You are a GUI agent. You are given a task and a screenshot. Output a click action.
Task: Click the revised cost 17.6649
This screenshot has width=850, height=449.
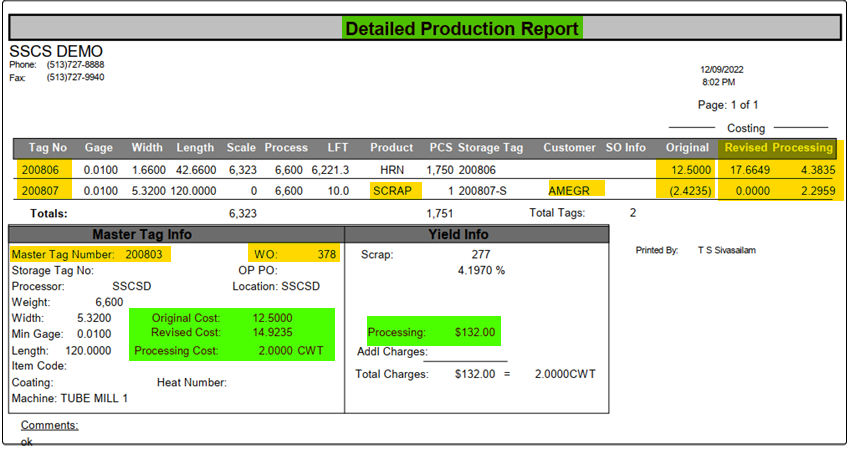(750, 170)
